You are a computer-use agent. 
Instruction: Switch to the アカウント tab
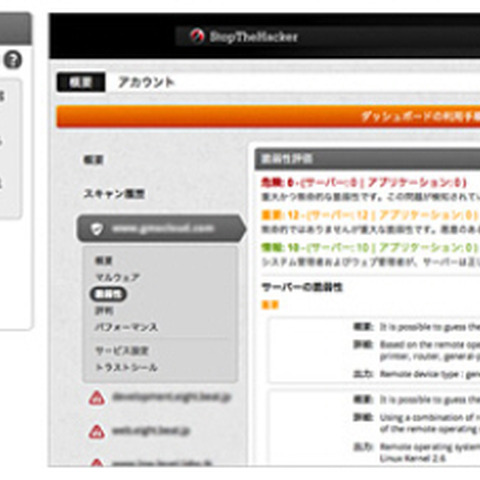pyautogui.click(x=146, y=82)
